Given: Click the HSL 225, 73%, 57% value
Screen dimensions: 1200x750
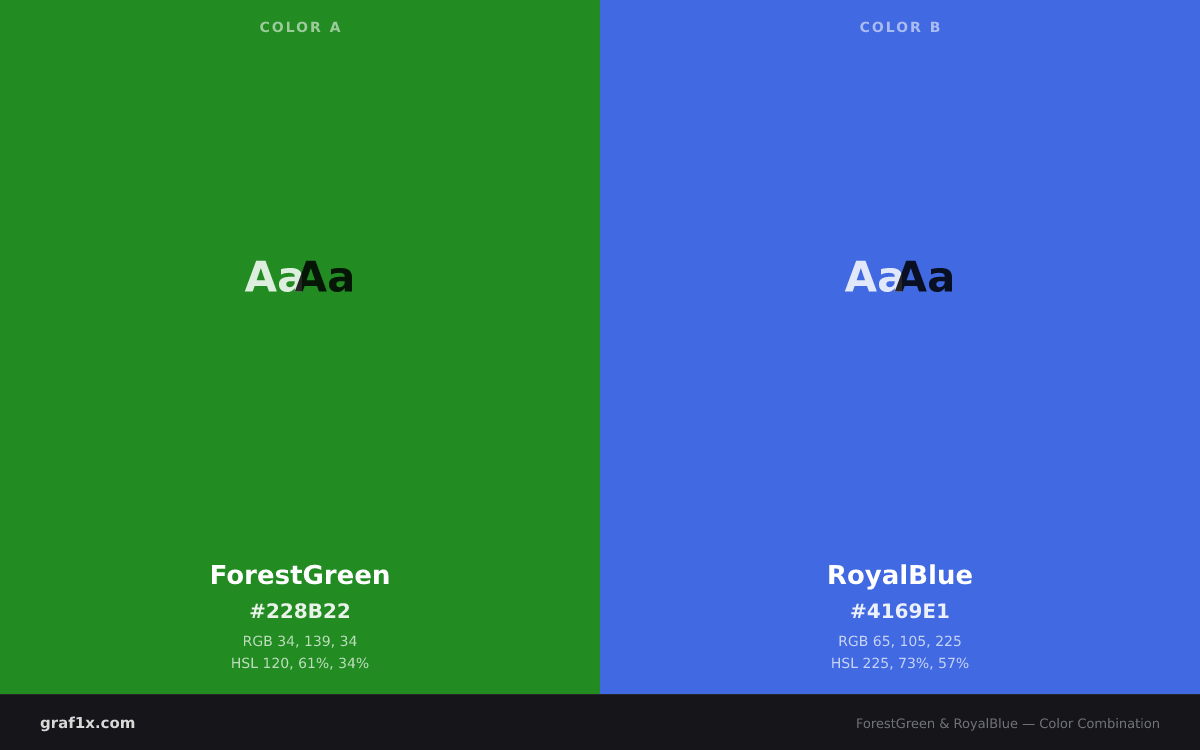Looking at the screenshot, I should pos(900,663).
